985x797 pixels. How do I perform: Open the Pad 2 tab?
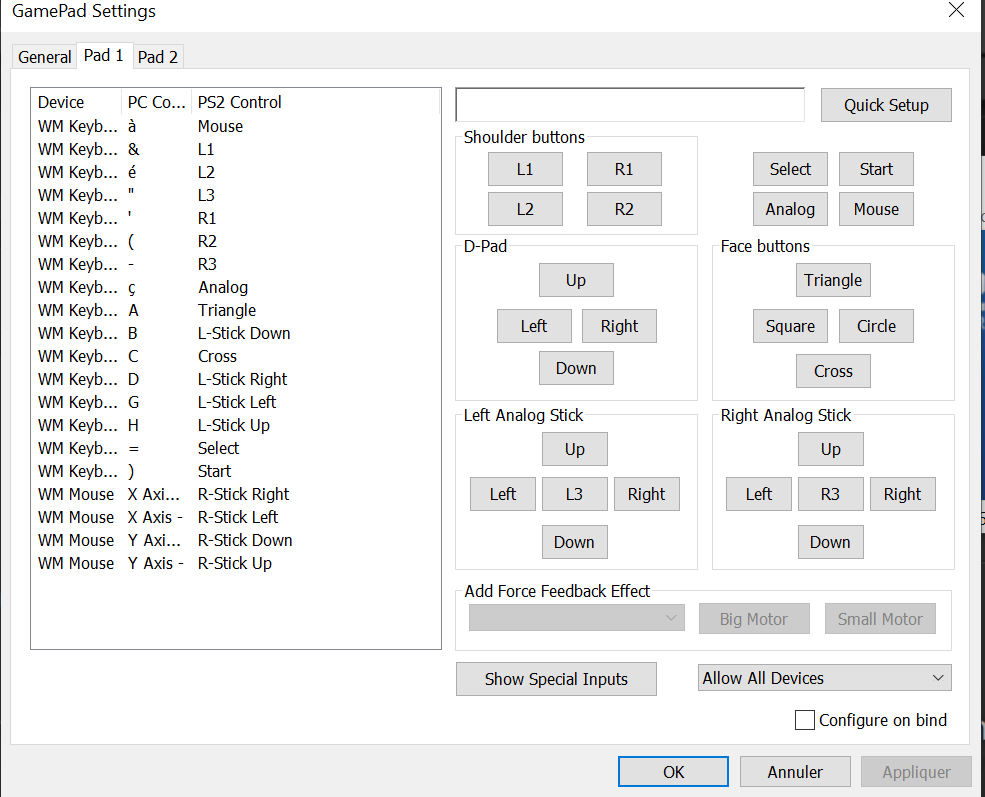point(158,57)
